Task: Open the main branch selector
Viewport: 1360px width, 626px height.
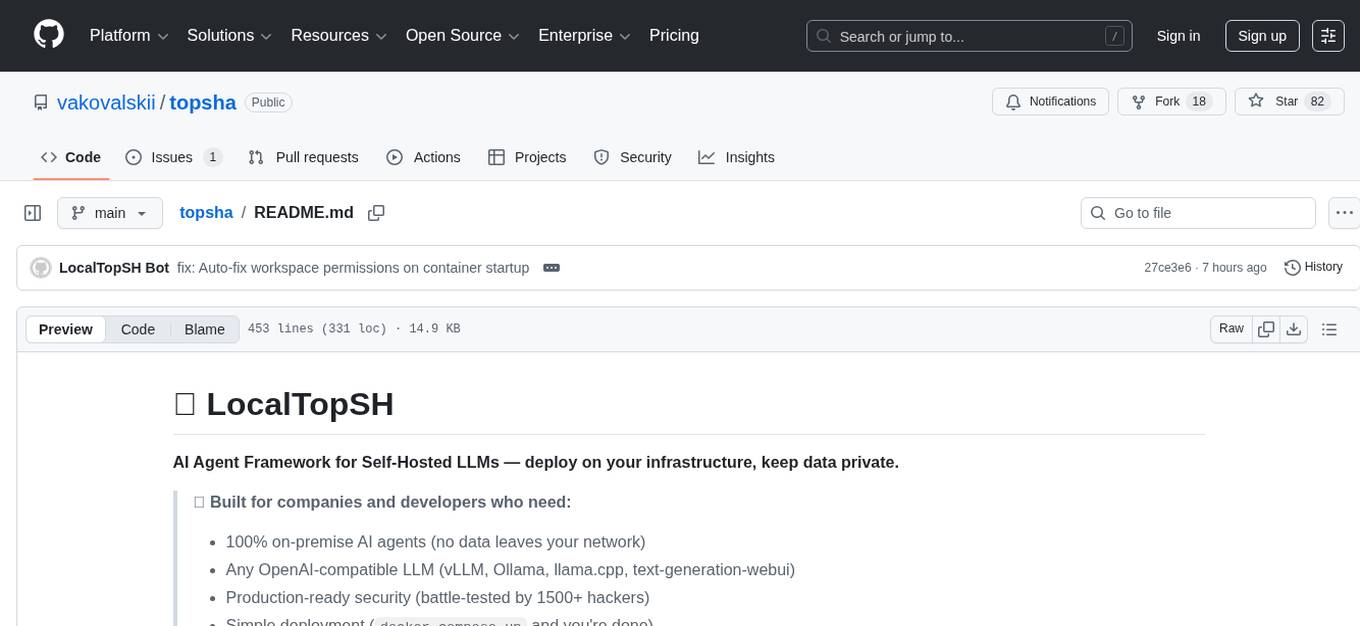Action: [x=110, y=212]
